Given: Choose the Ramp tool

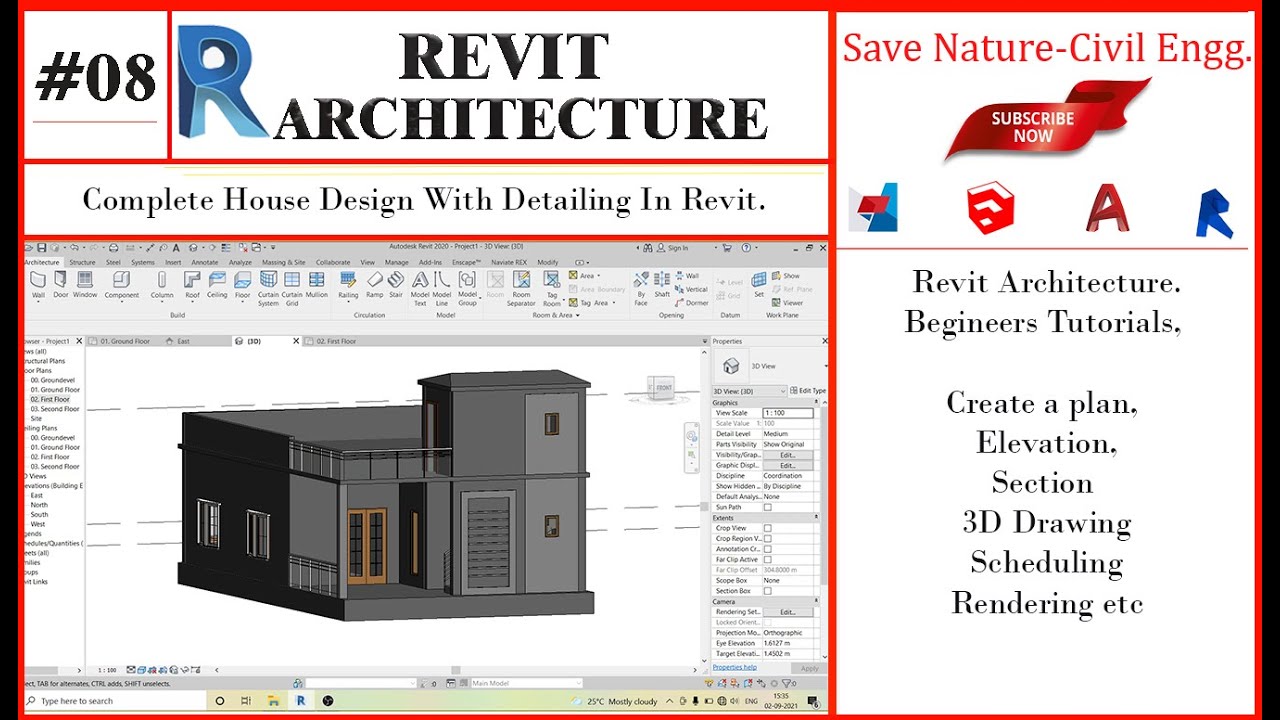Looking at the screenshot, I should [374, 284].
